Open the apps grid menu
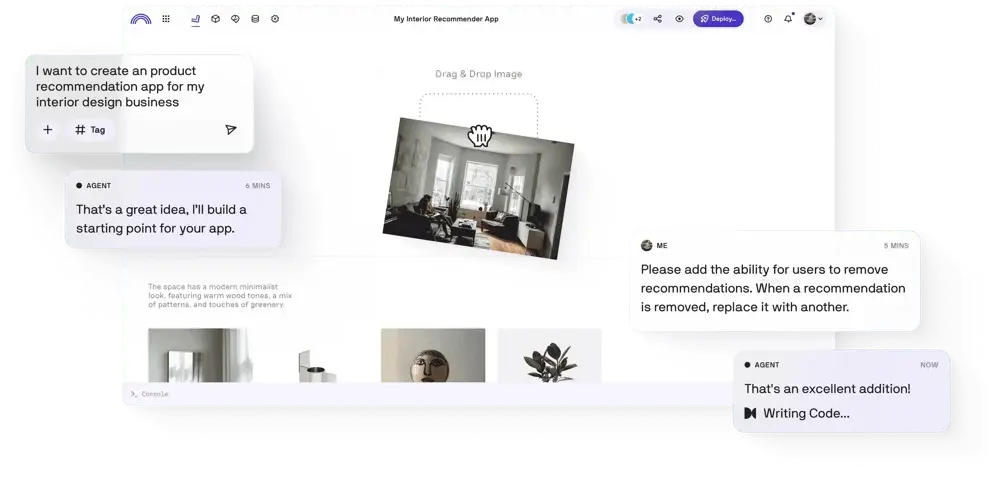This screenshot has width=990, height=479. [x=166, y=19]
